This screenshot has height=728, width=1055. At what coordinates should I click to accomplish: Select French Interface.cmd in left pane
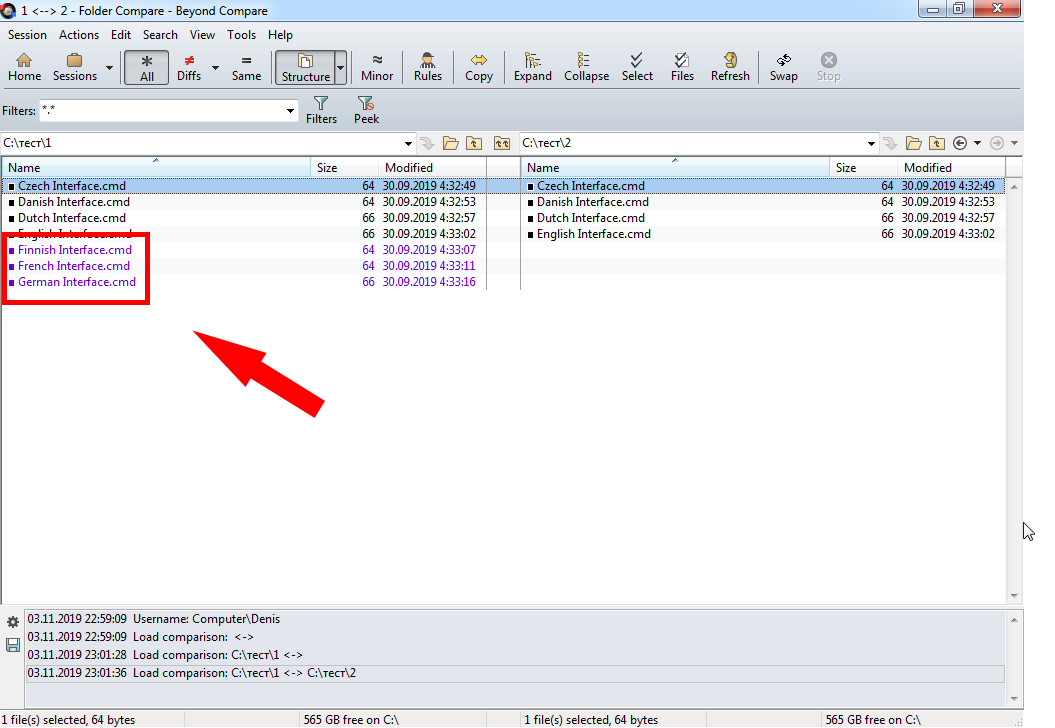[74, 266]
